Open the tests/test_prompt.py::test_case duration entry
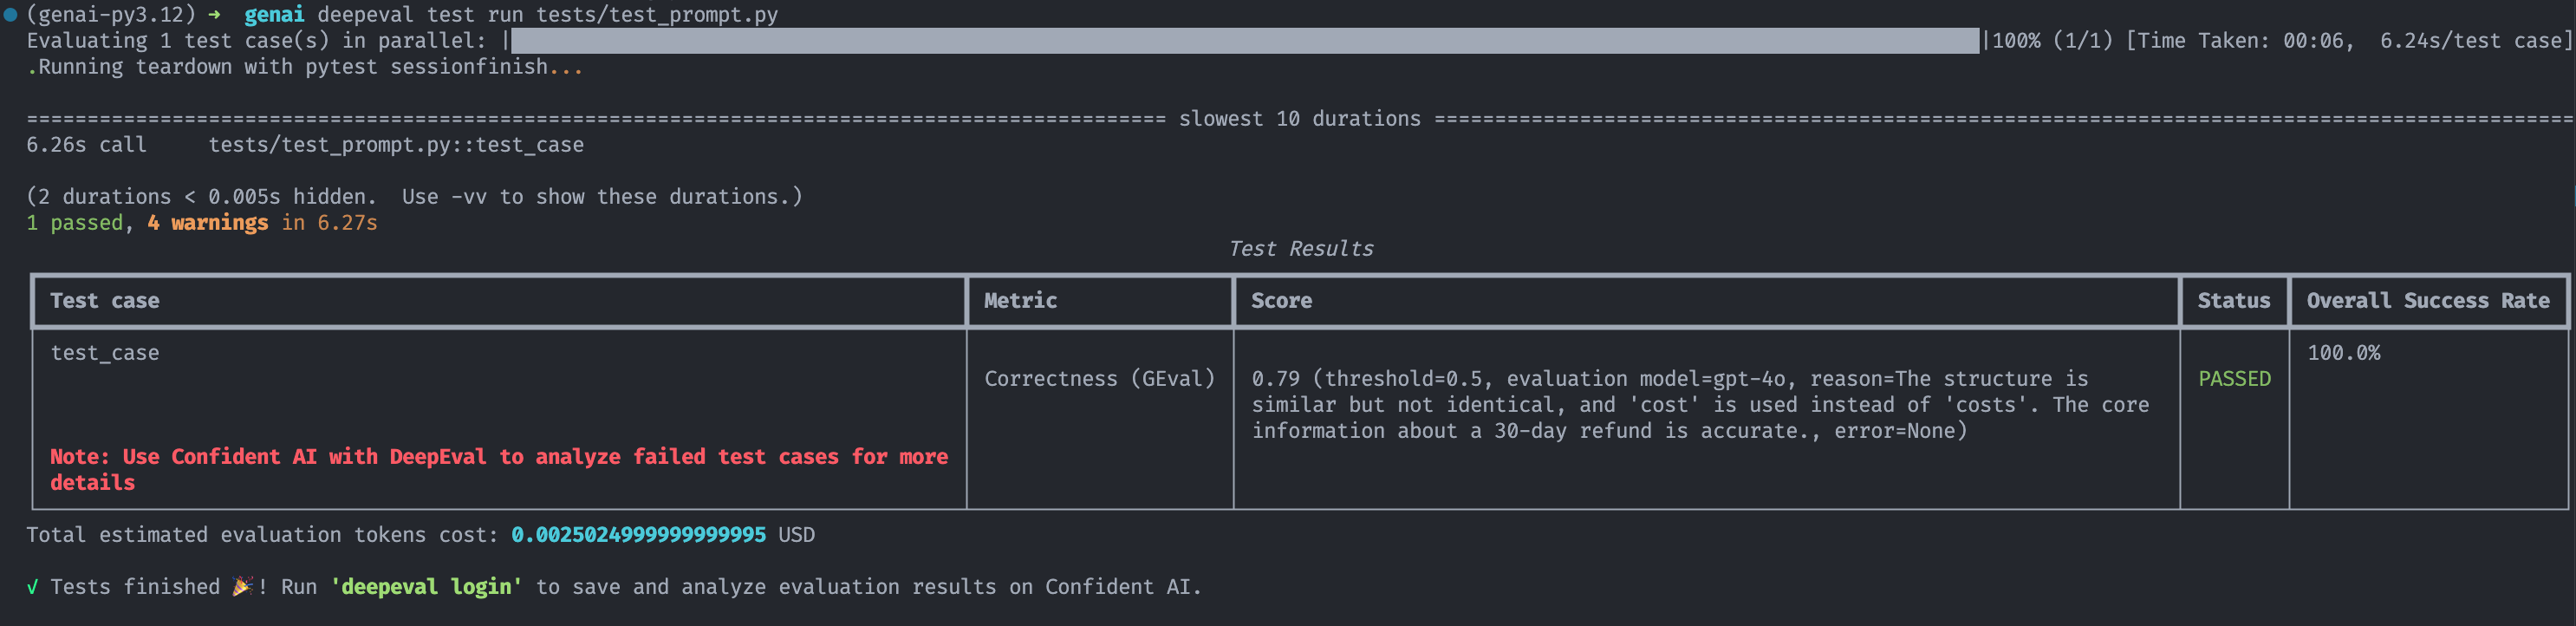 [x=395, y=145]
